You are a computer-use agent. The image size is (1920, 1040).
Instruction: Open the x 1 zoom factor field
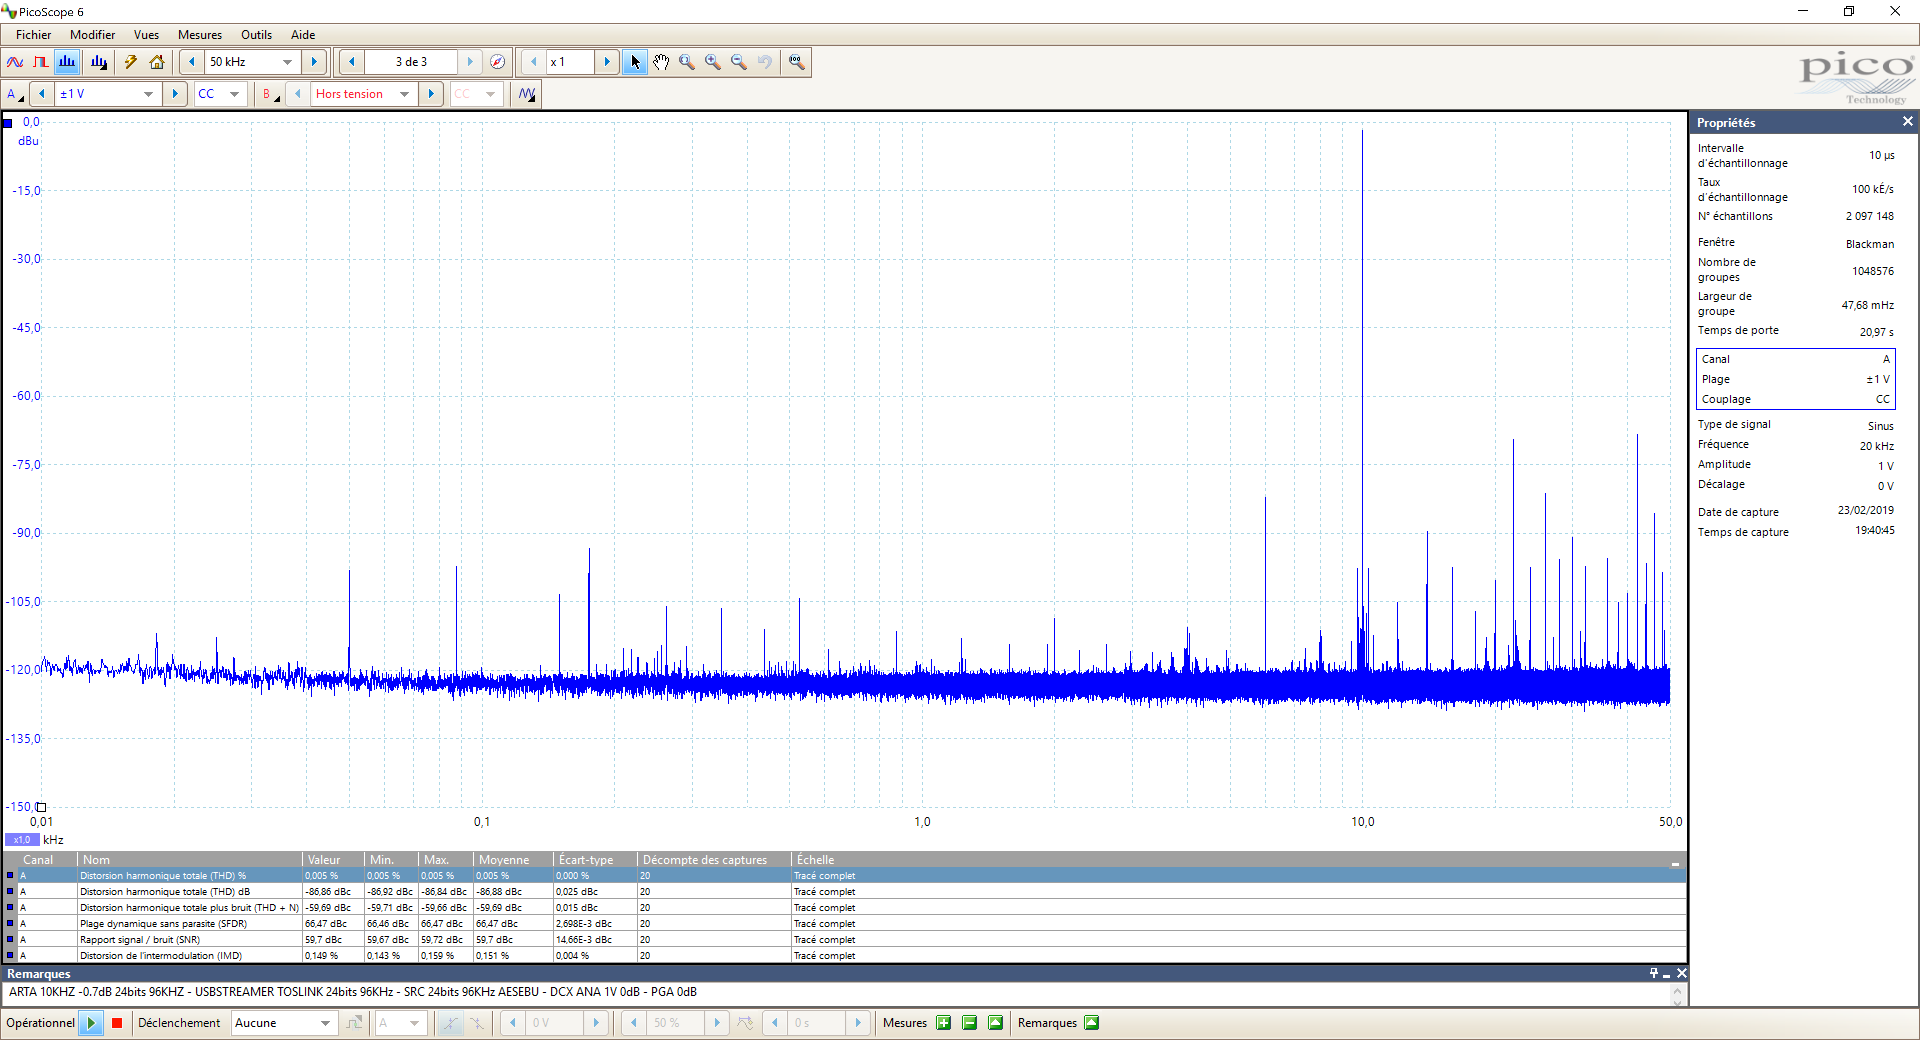(570, 62)
